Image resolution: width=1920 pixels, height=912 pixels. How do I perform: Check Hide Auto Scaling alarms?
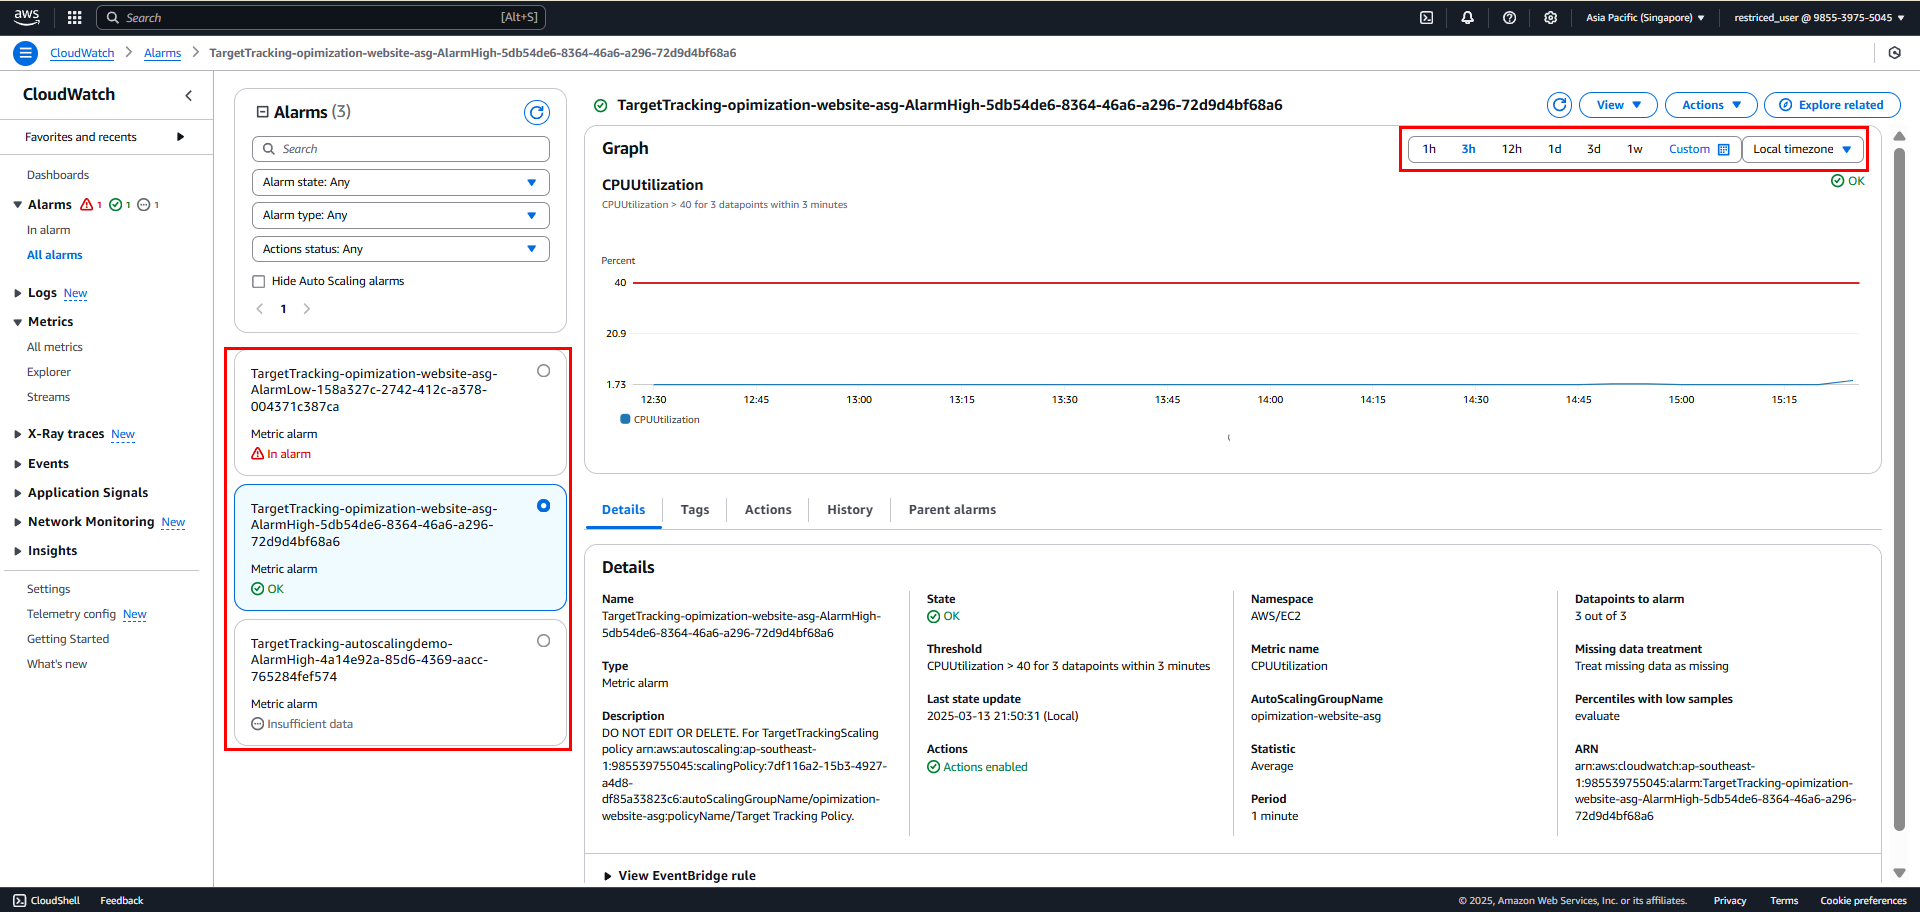coord(259,282)
